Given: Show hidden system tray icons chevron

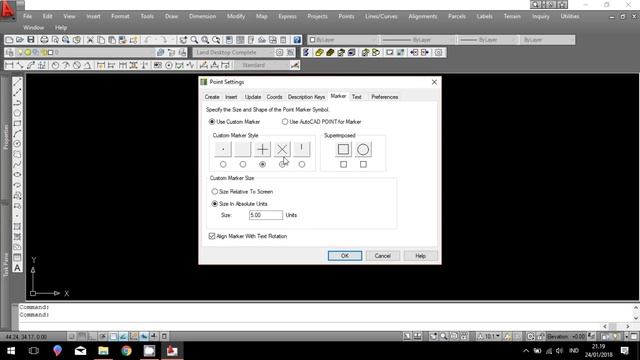Looking at the screenshot, I should pos(526,351).
